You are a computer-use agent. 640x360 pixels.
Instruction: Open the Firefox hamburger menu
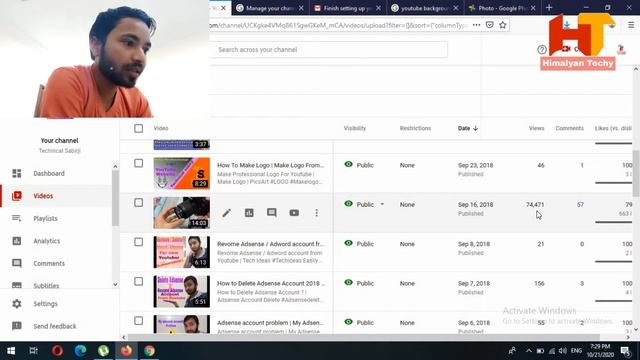click(x=631, y=25)
